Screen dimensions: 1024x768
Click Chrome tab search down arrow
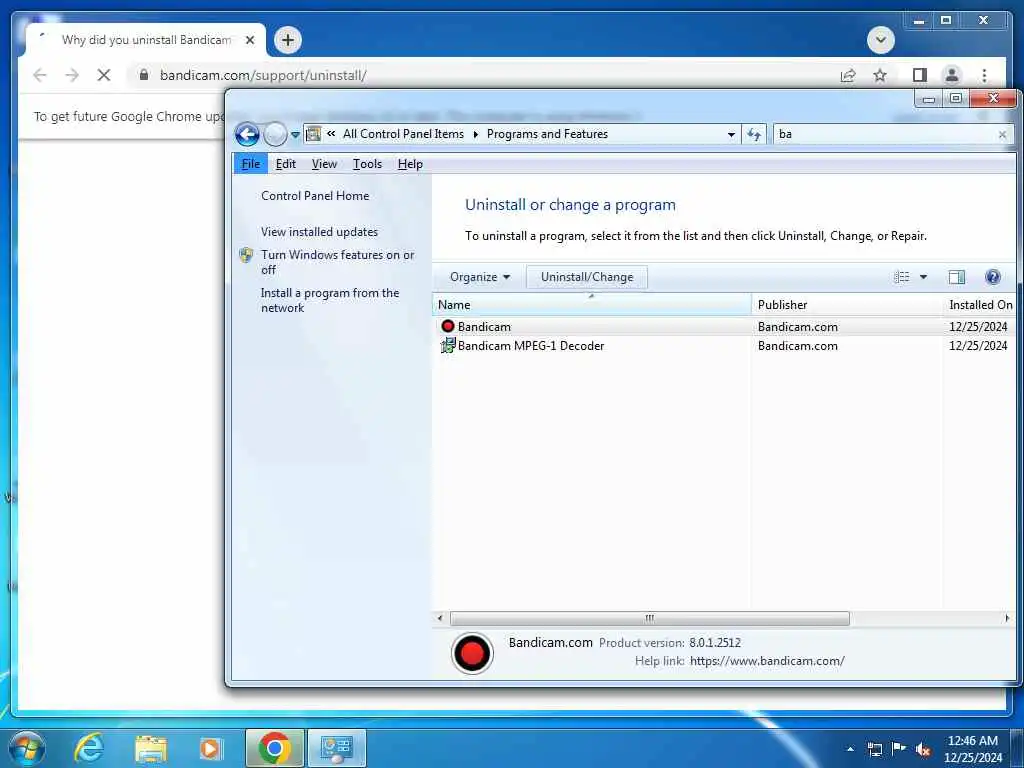point(880,40)
